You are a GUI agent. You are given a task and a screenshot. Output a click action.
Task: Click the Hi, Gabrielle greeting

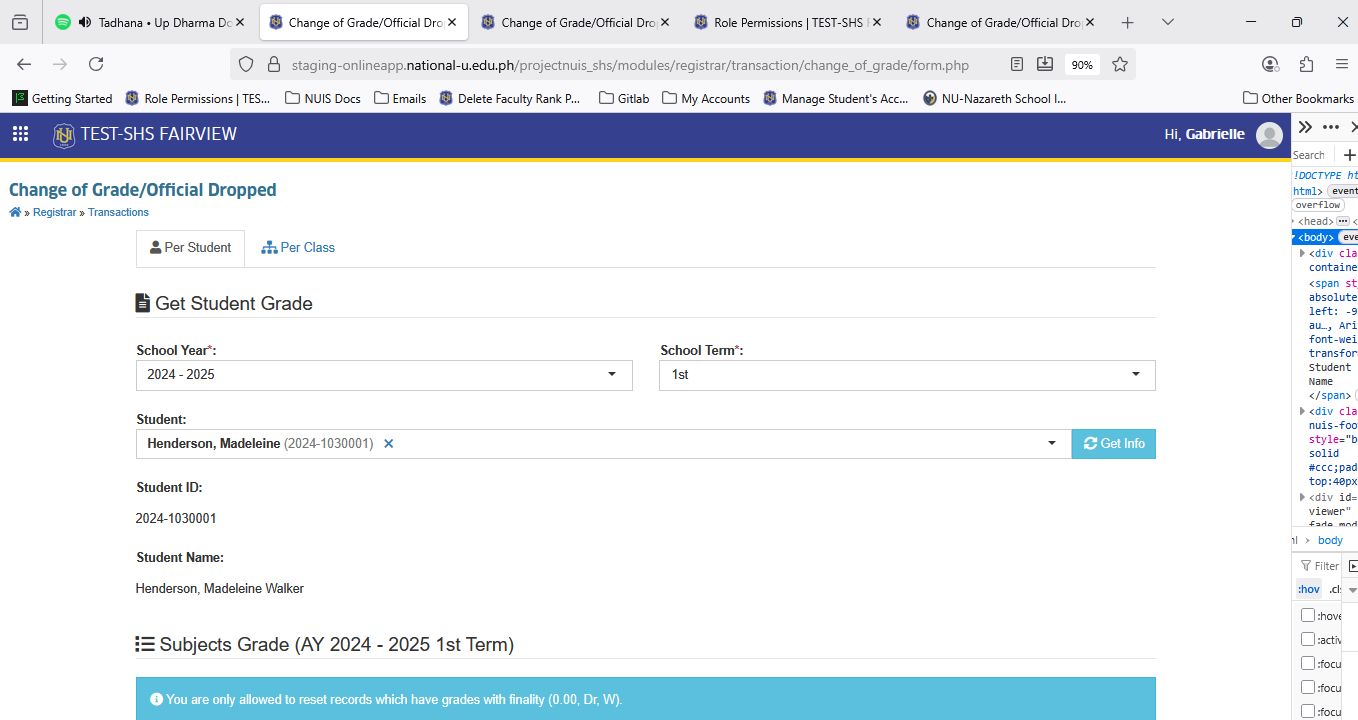point(1205,134)
